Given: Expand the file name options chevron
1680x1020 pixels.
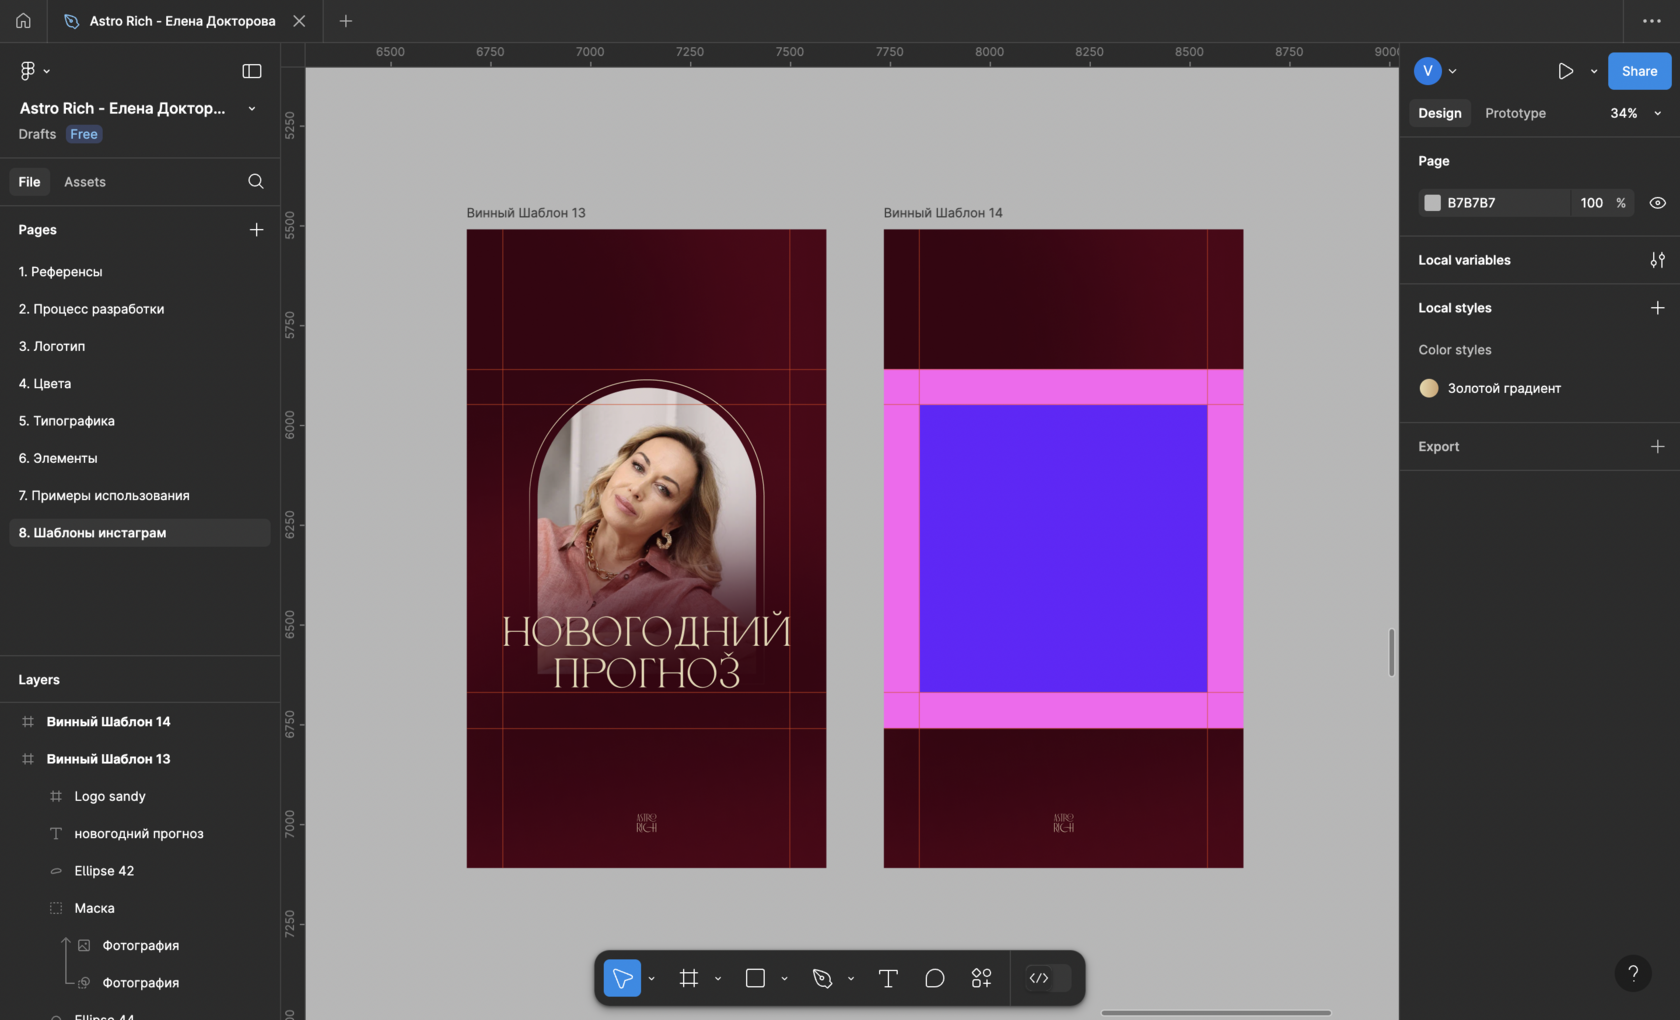Looking at the screenshot, I should pyautogui.click(x=252, y=108).
